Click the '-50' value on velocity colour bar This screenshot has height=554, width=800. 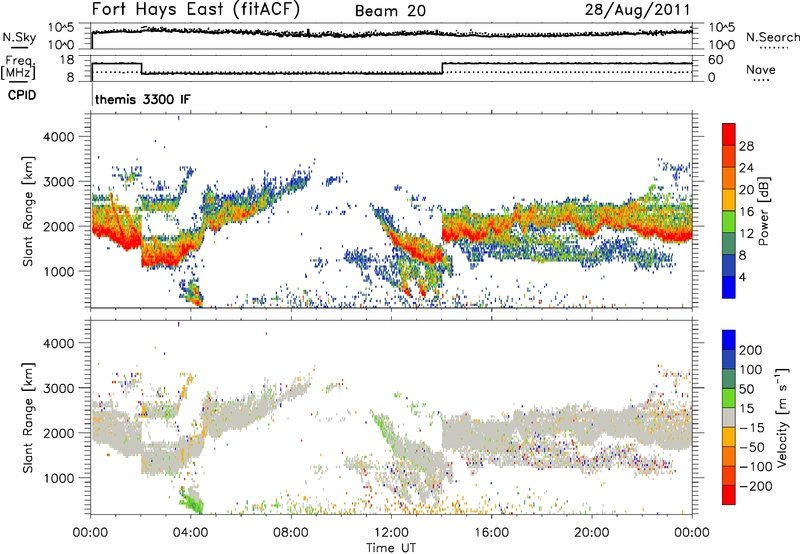(752, 447)
